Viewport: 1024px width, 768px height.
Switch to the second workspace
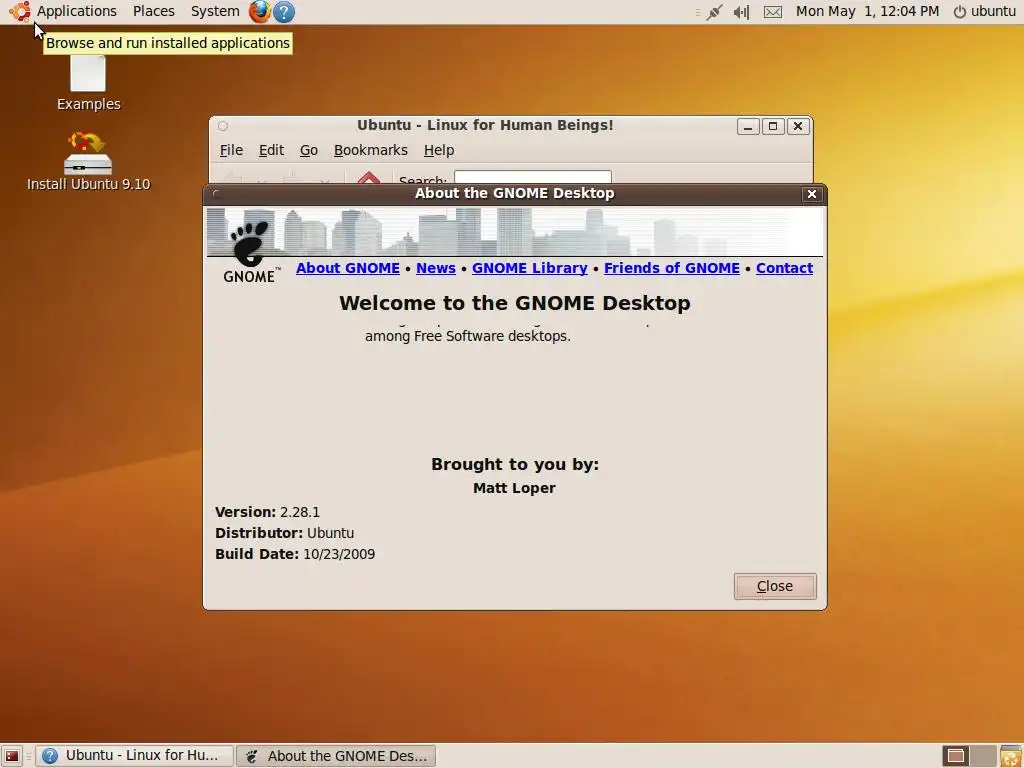pyautogui.click(x=983, y=756)
